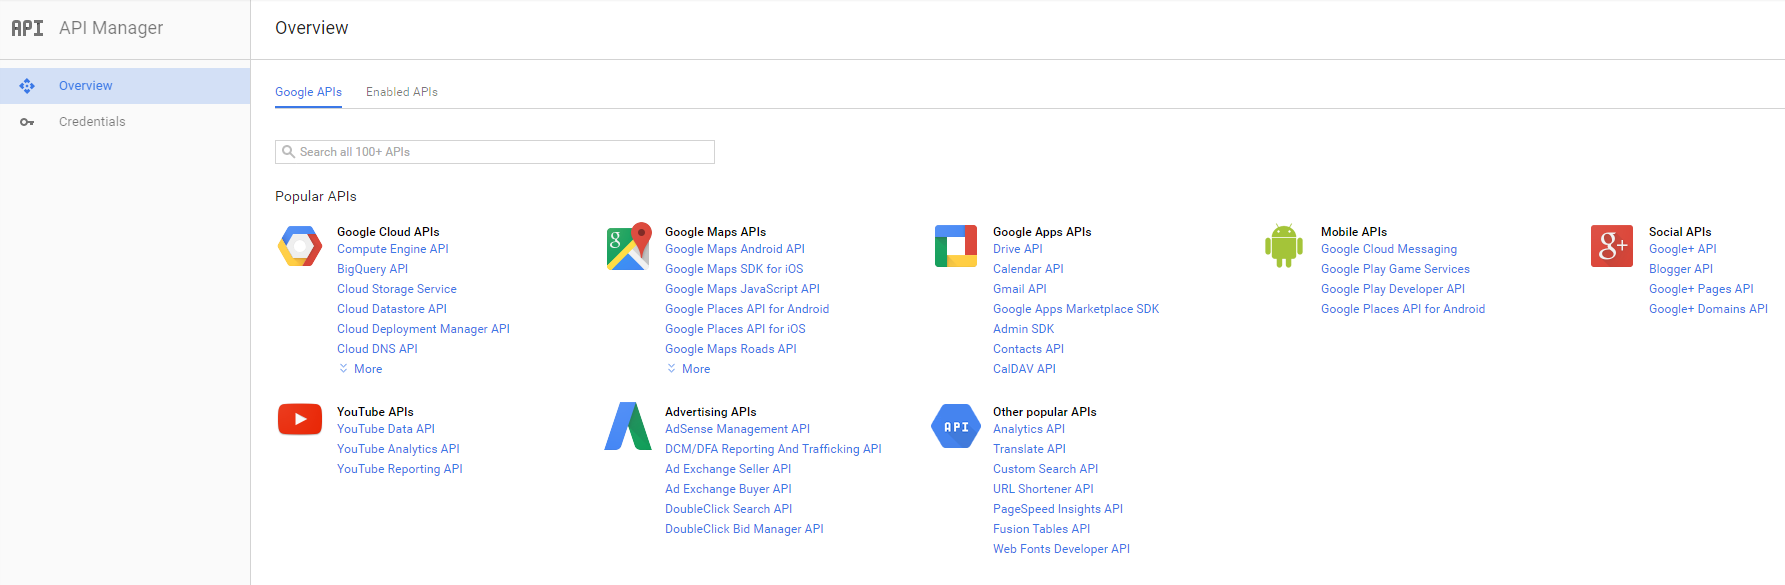Open Web Fonts Developer API link
Image resolution: width=1785 pixels, height=585 pixels.
(1062, 549)
